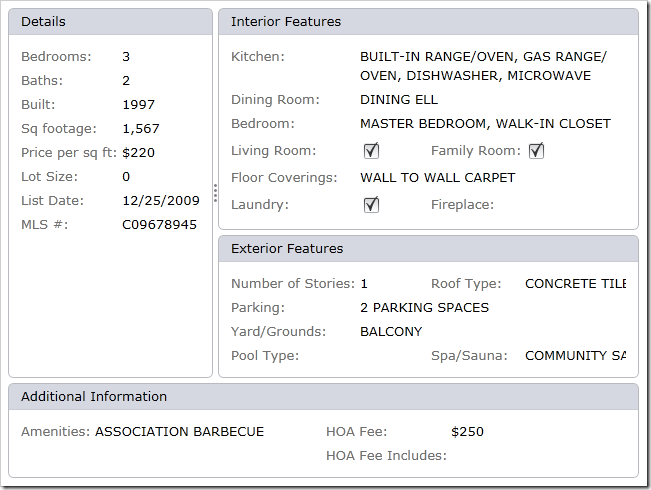This screenshot has width=651, height=490.
Task: Collapse the Interior Features panel header
Action: 428,22
